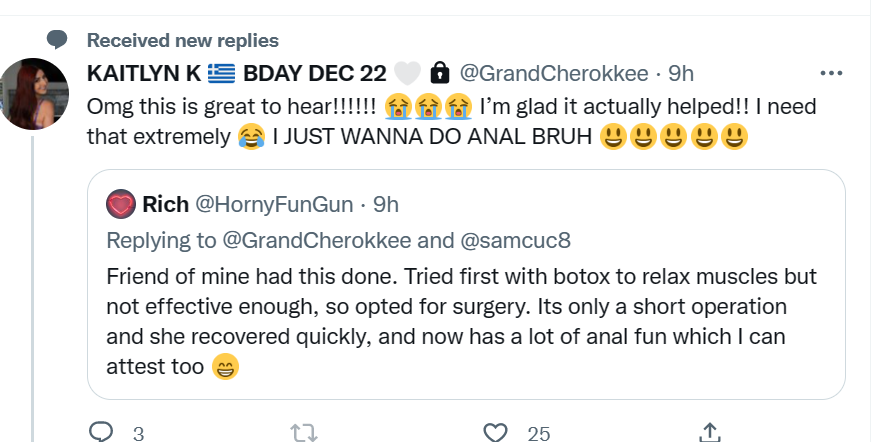This screenshot has width=880, height=442.
Task: Like the tweet with the heart icon
Action: (x=496, y=431)
